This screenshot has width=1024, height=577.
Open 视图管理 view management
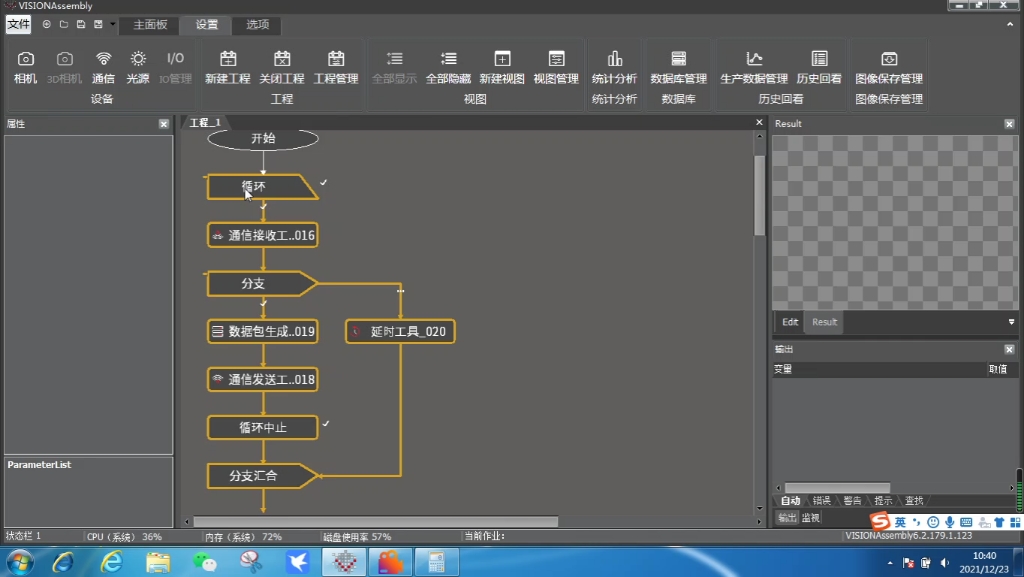pyautogui.click(x=556, y=67)
